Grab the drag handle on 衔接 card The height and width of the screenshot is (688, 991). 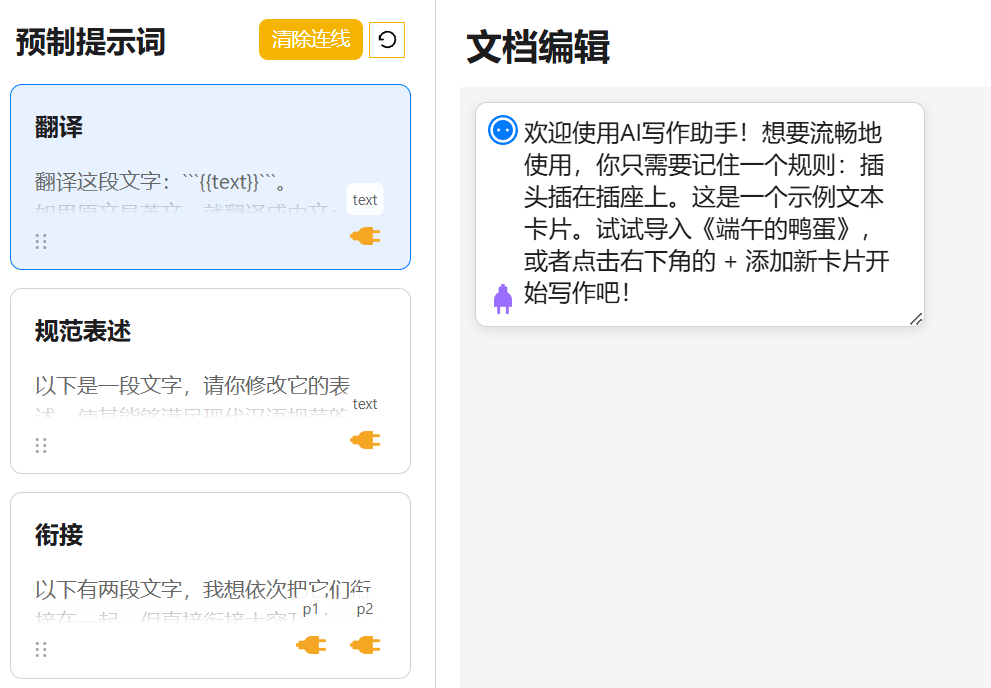[x=41, y=649]
